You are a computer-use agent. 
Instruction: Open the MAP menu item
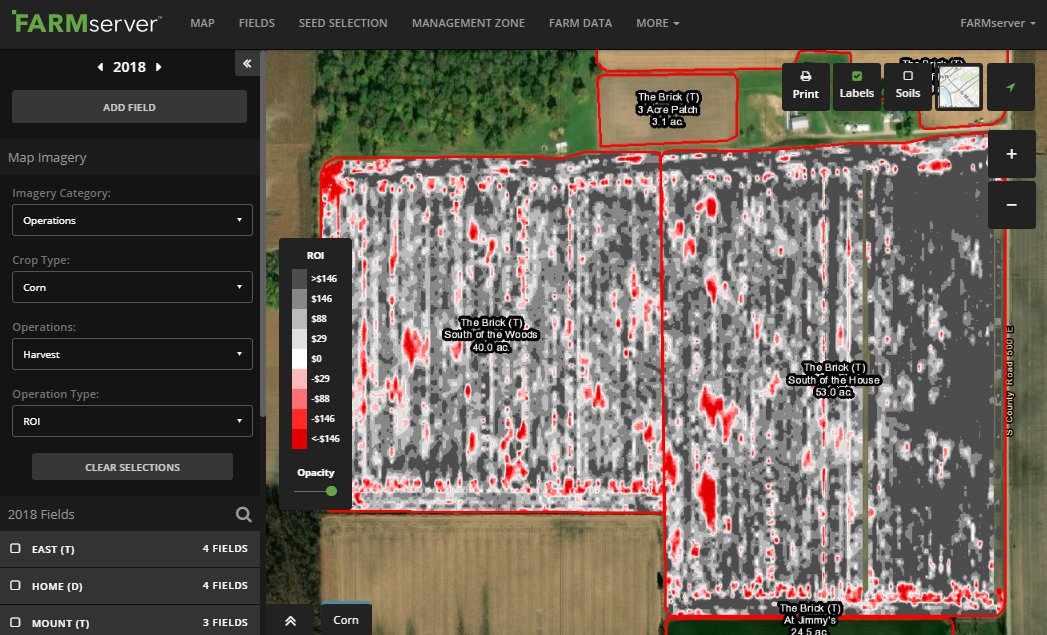coord(202,23)
